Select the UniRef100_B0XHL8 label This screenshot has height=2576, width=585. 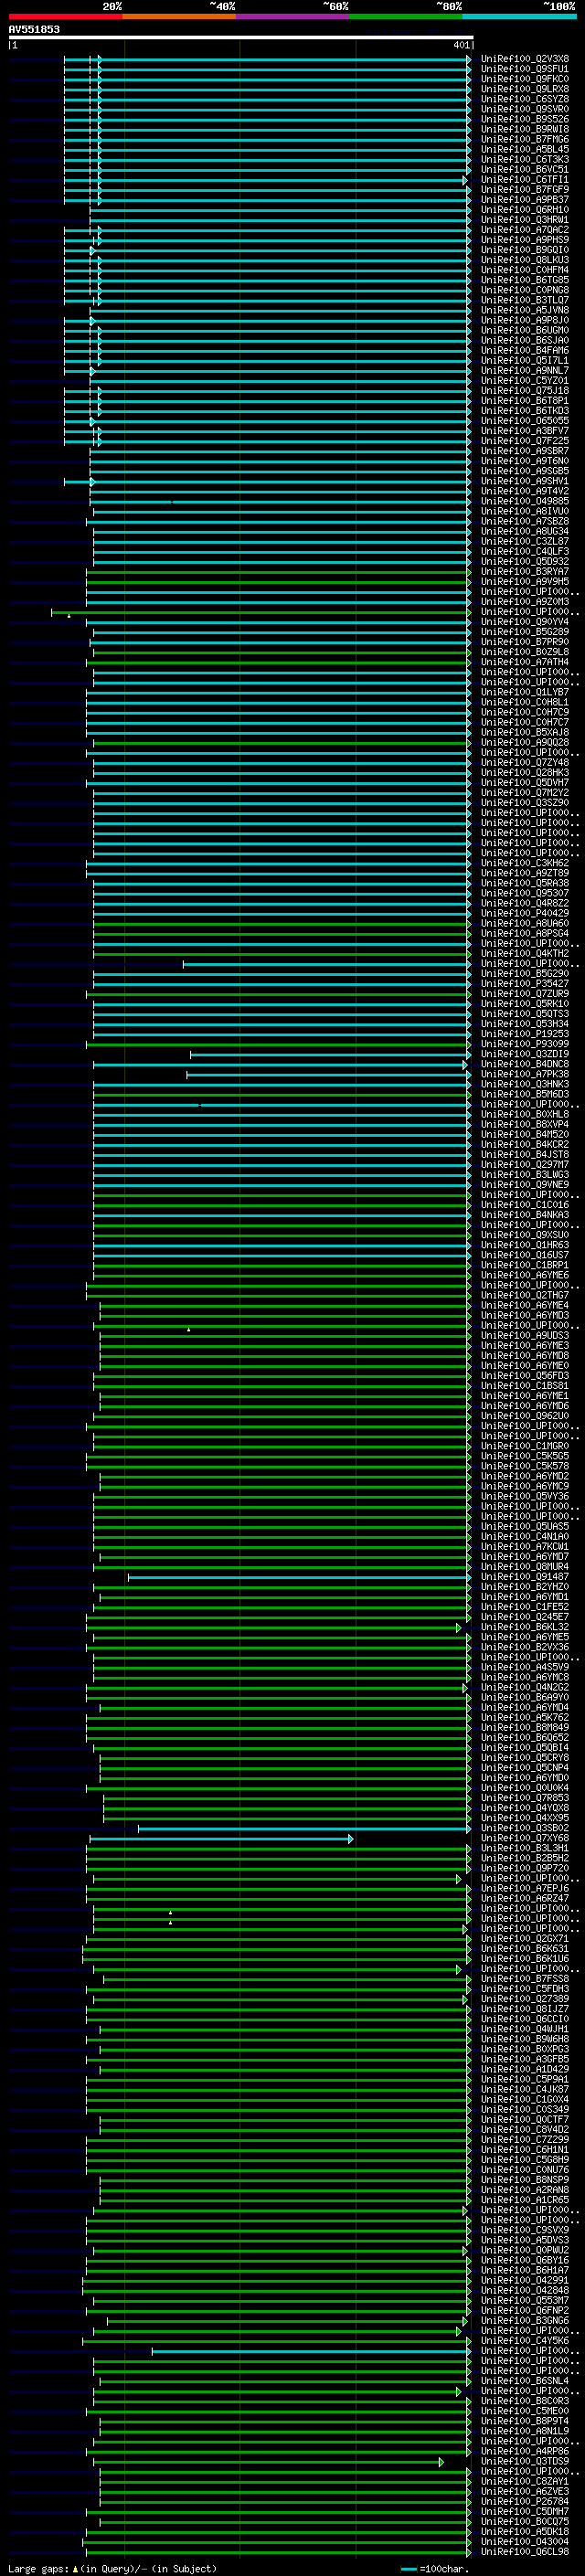[x=525, y=1114]
